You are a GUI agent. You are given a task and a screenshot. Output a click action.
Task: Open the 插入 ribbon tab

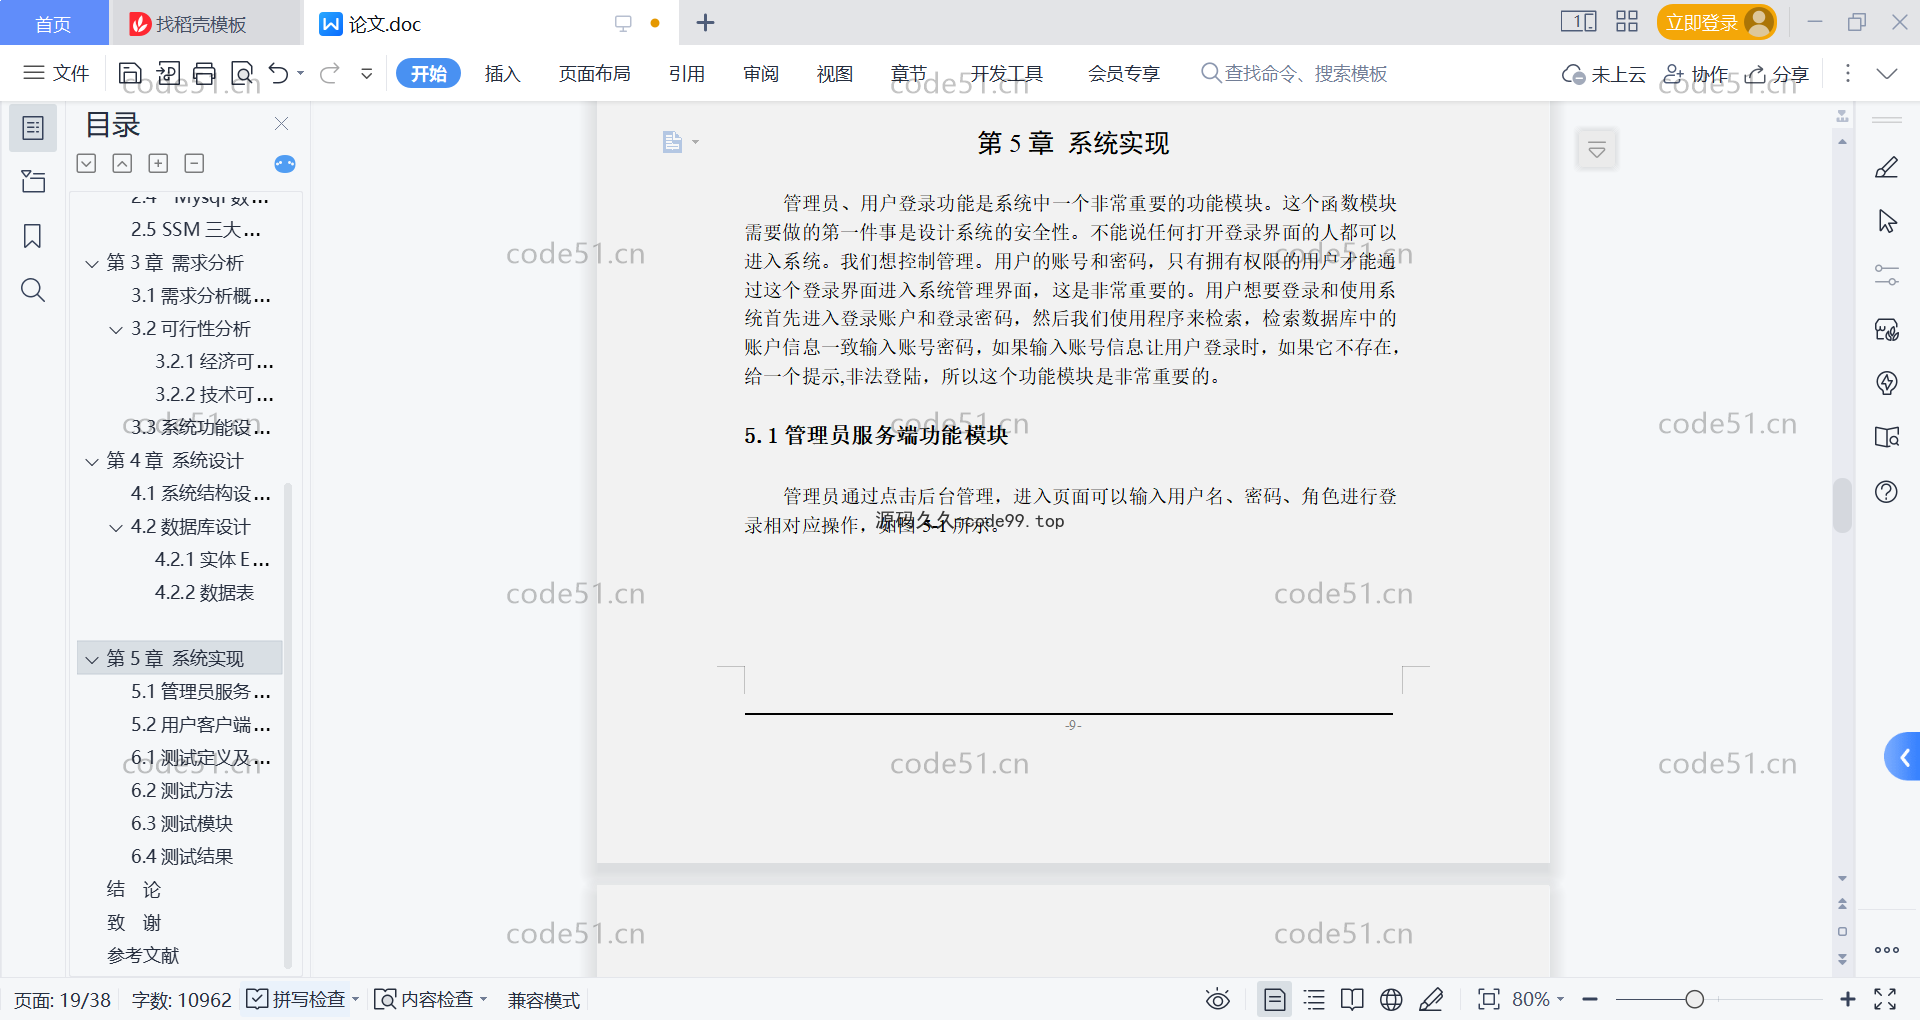pyautogui.click(x=502, y=74)
